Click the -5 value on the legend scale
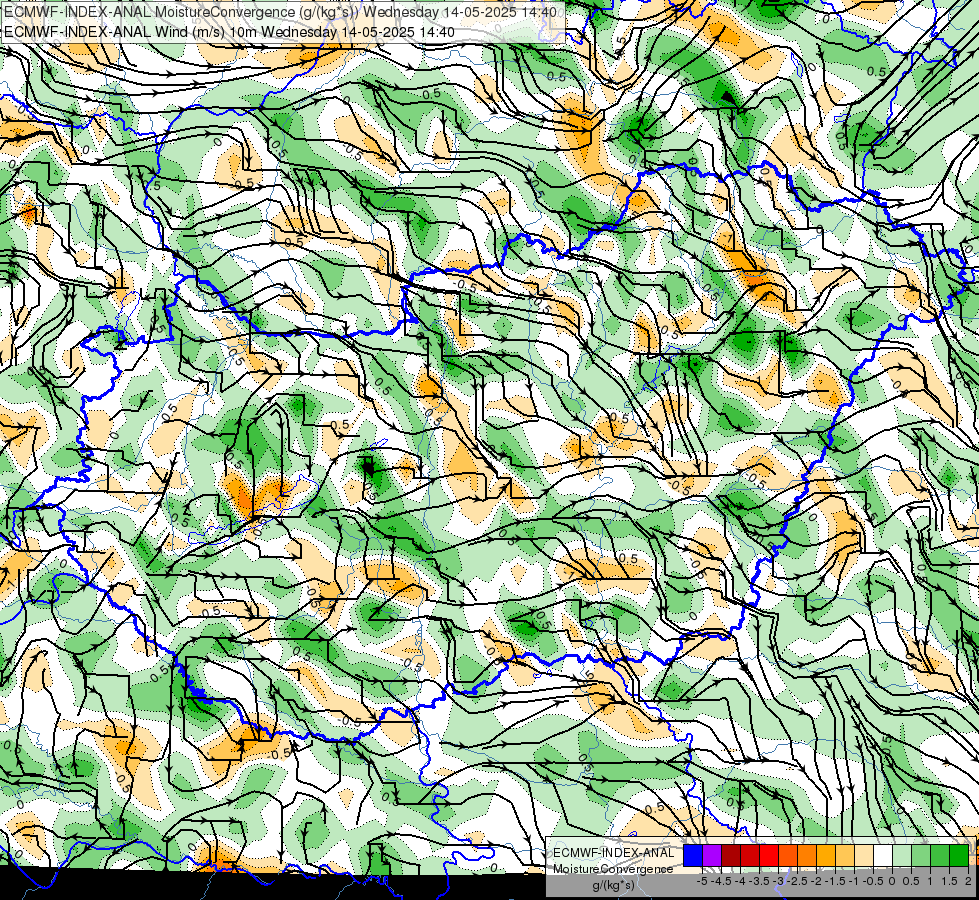This screenshot has width=979, height=900. 702,881
